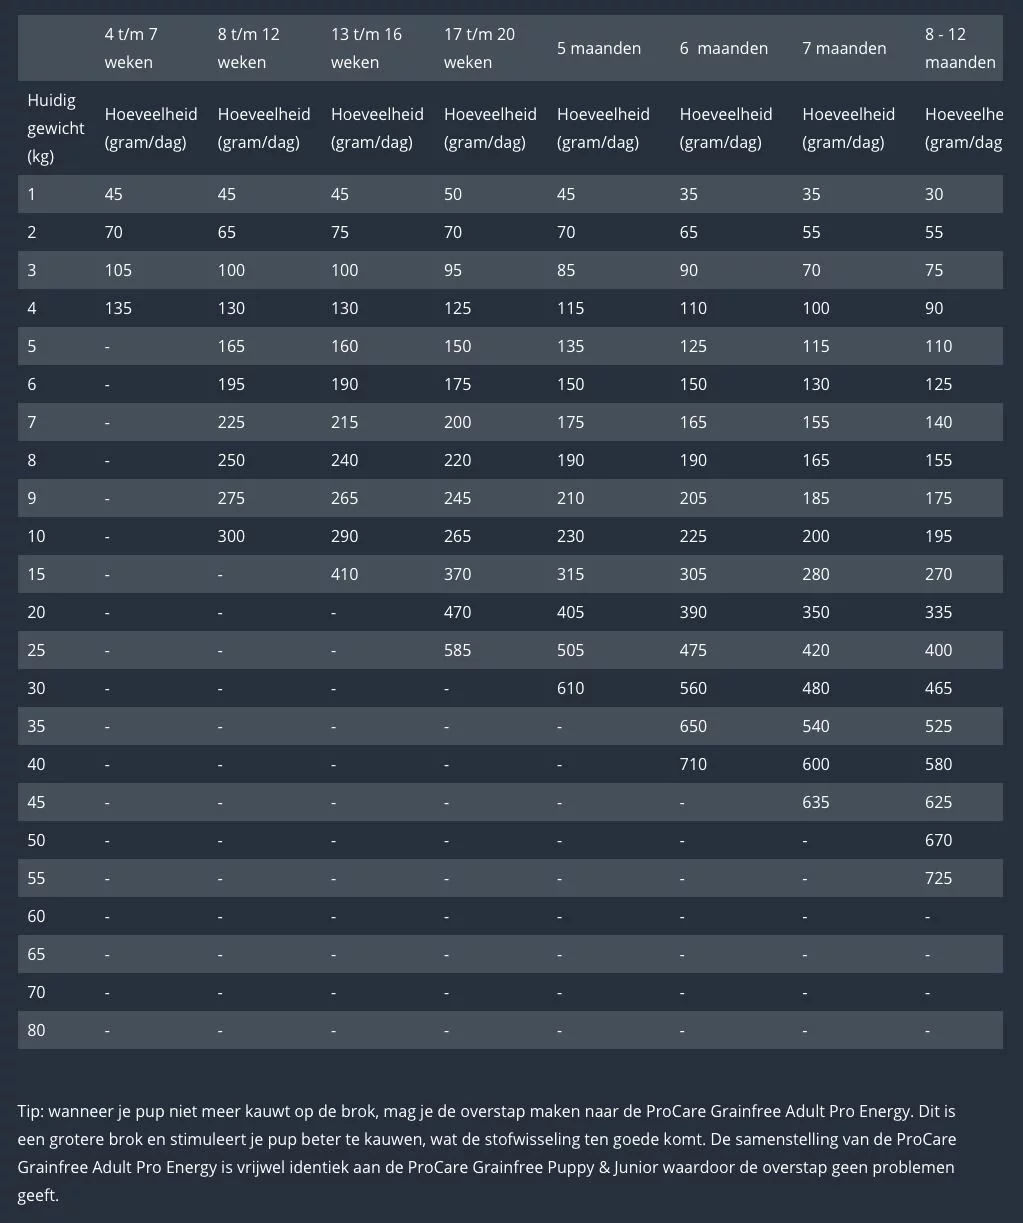
Task: Select the "17 t/m 20 weken" header
Action: (479, 48)
